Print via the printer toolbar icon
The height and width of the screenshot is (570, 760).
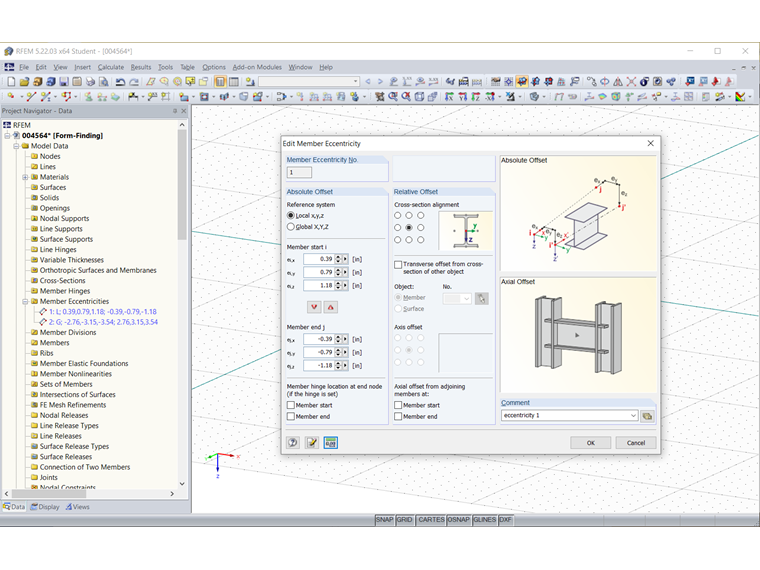point(90,81)
